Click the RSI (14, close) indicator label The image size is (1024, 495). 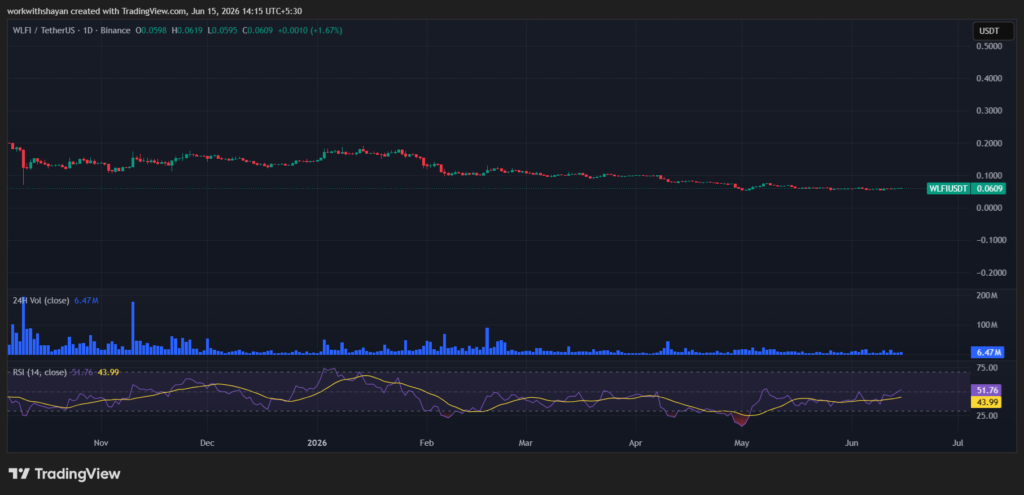coord(39,372)
